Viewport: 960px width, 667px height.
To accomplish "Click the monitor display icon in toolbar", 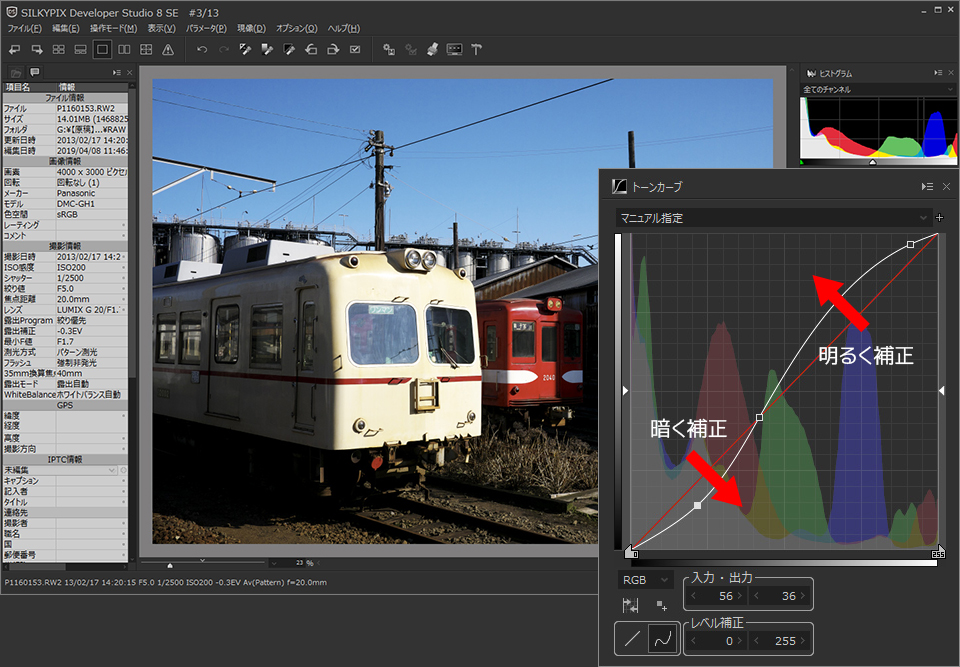I will coord(454,49).
